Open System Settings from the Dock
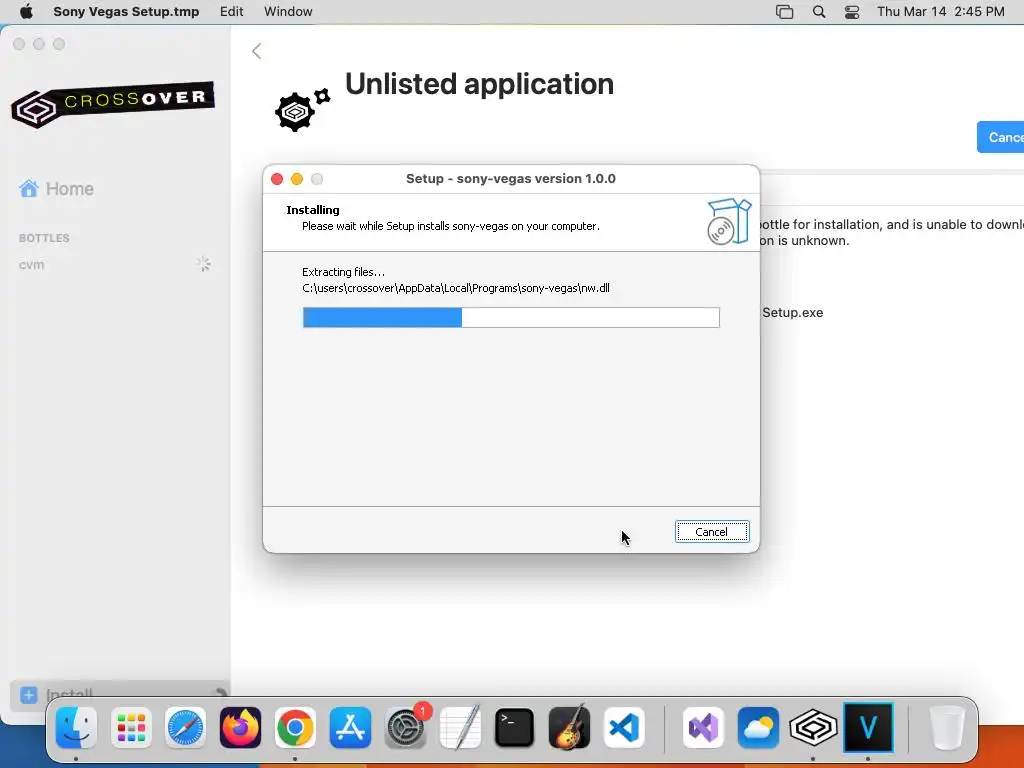 405,728
